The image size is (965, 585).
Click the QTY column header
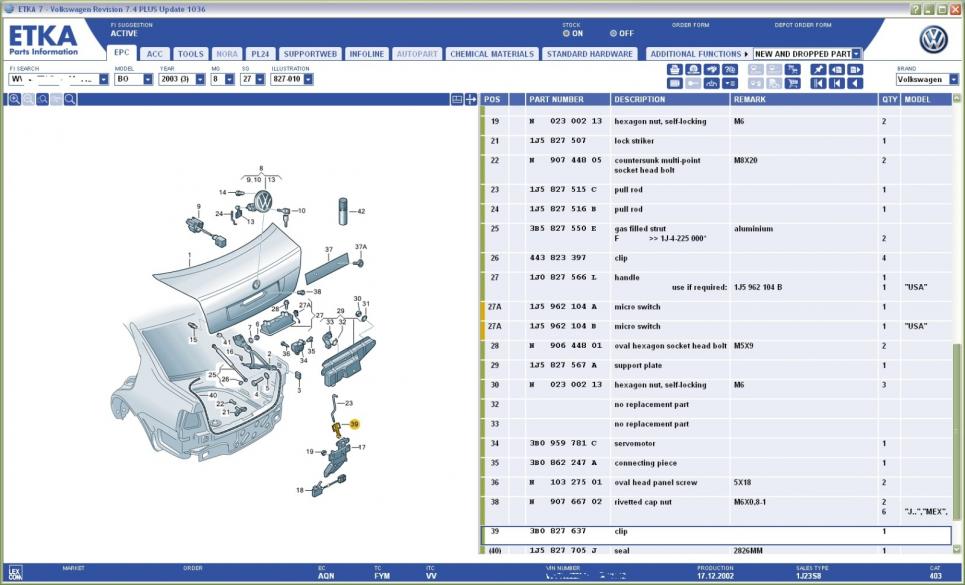(x=889, y=99)
